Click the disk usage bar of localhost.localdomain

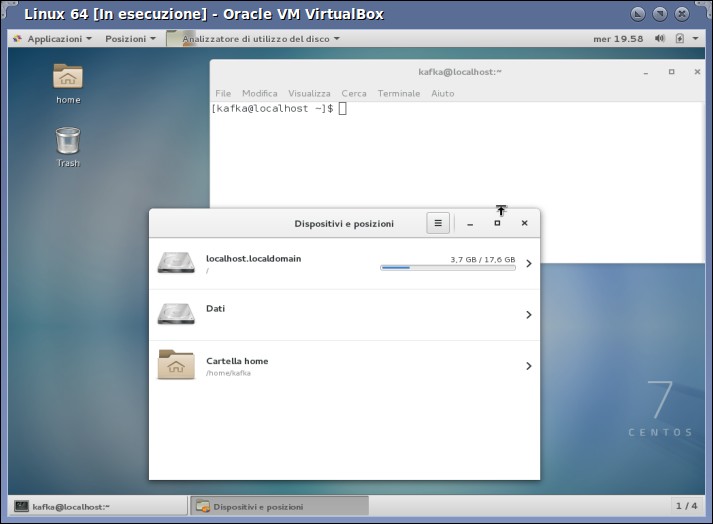tap(448, 268)
